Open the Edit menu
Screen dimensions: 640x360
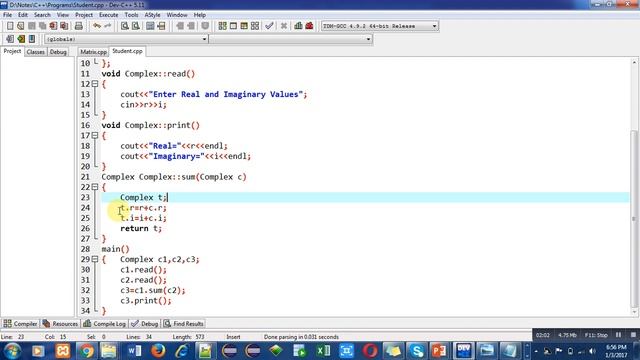click(23, 15)
